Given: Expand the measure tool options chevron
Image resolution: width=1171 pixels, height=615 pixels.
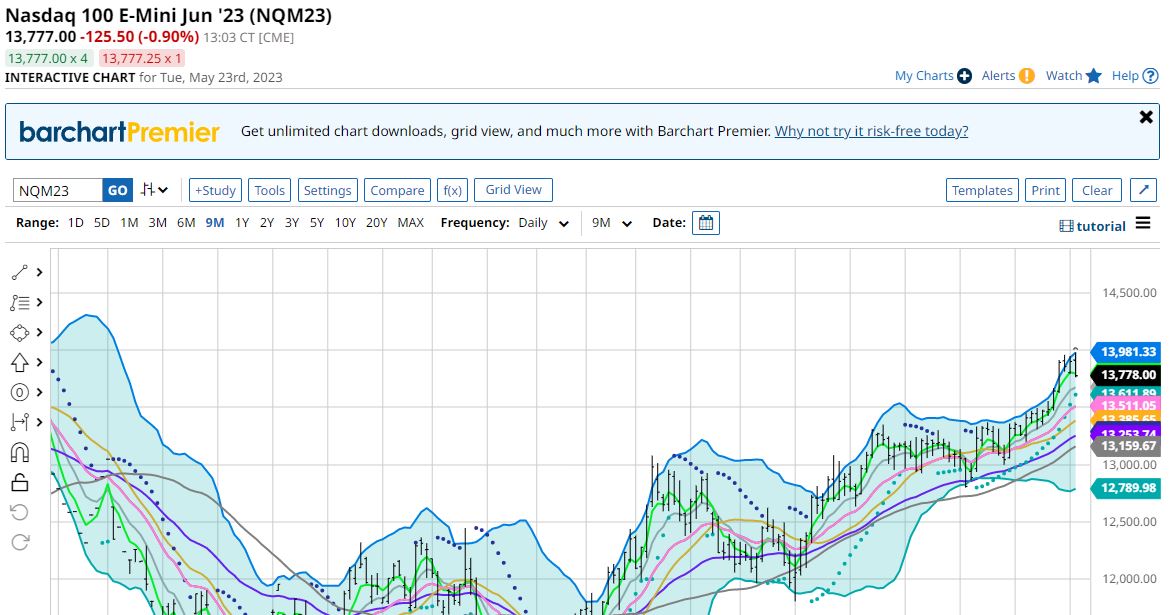Looking at the screenshot, I should 40,422.
